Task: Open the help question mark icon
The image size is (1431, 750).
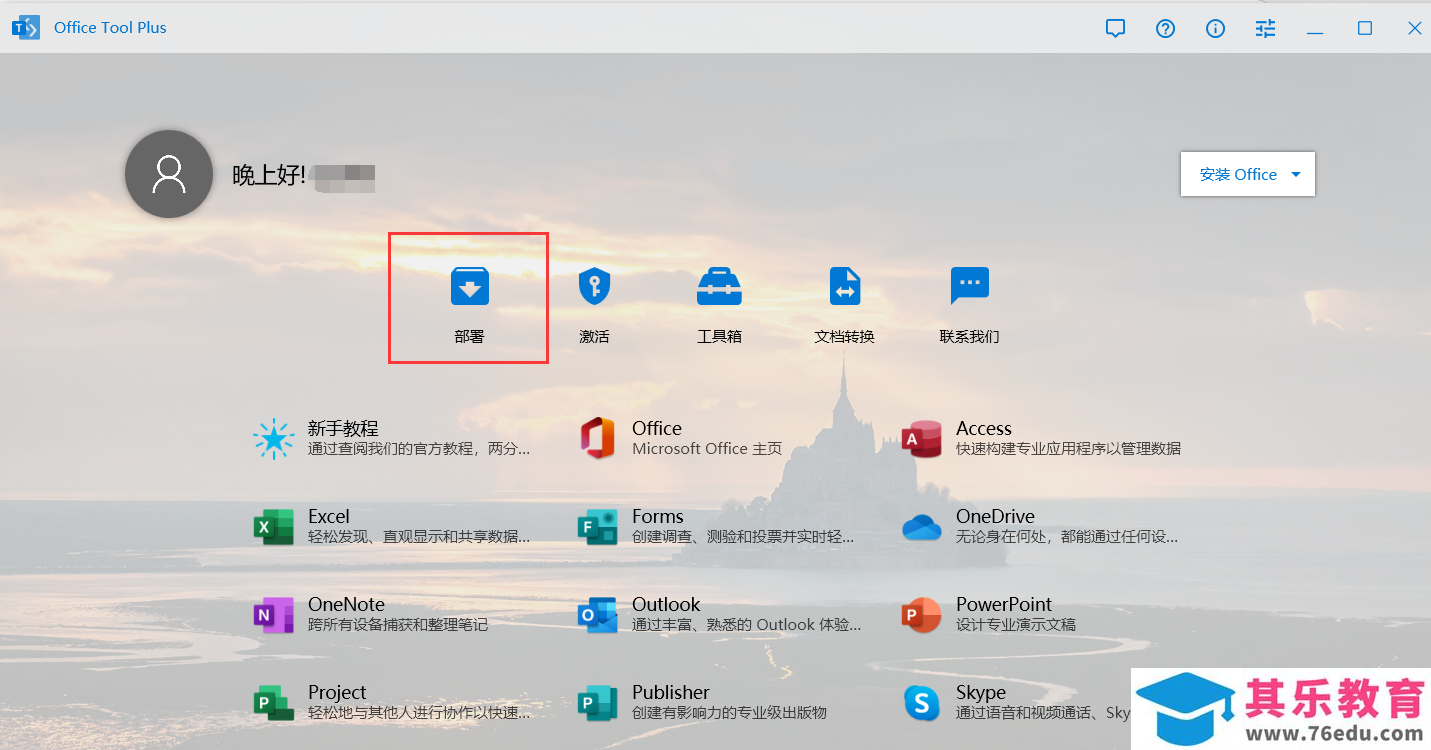Action: pyautogui.click(x=1165, y=28)
